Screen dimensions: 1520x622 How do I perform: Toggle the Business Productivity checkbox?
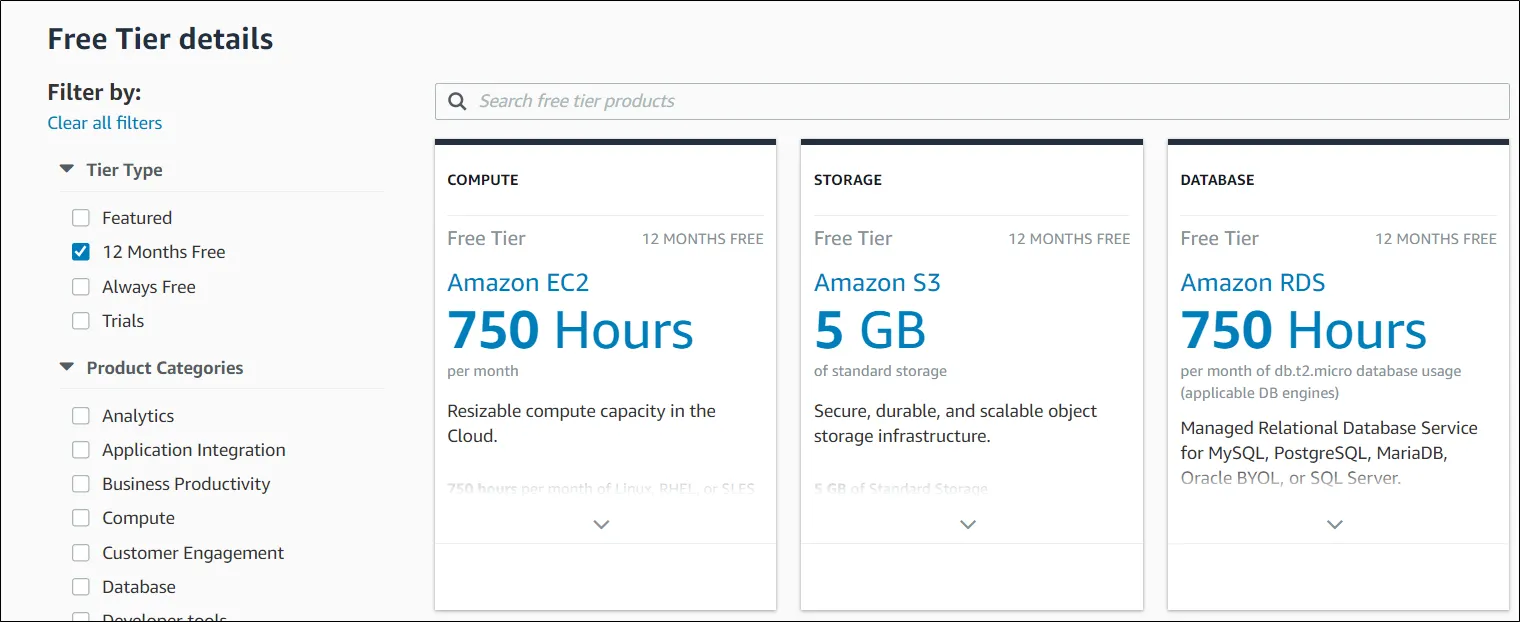tap(81, 484)
